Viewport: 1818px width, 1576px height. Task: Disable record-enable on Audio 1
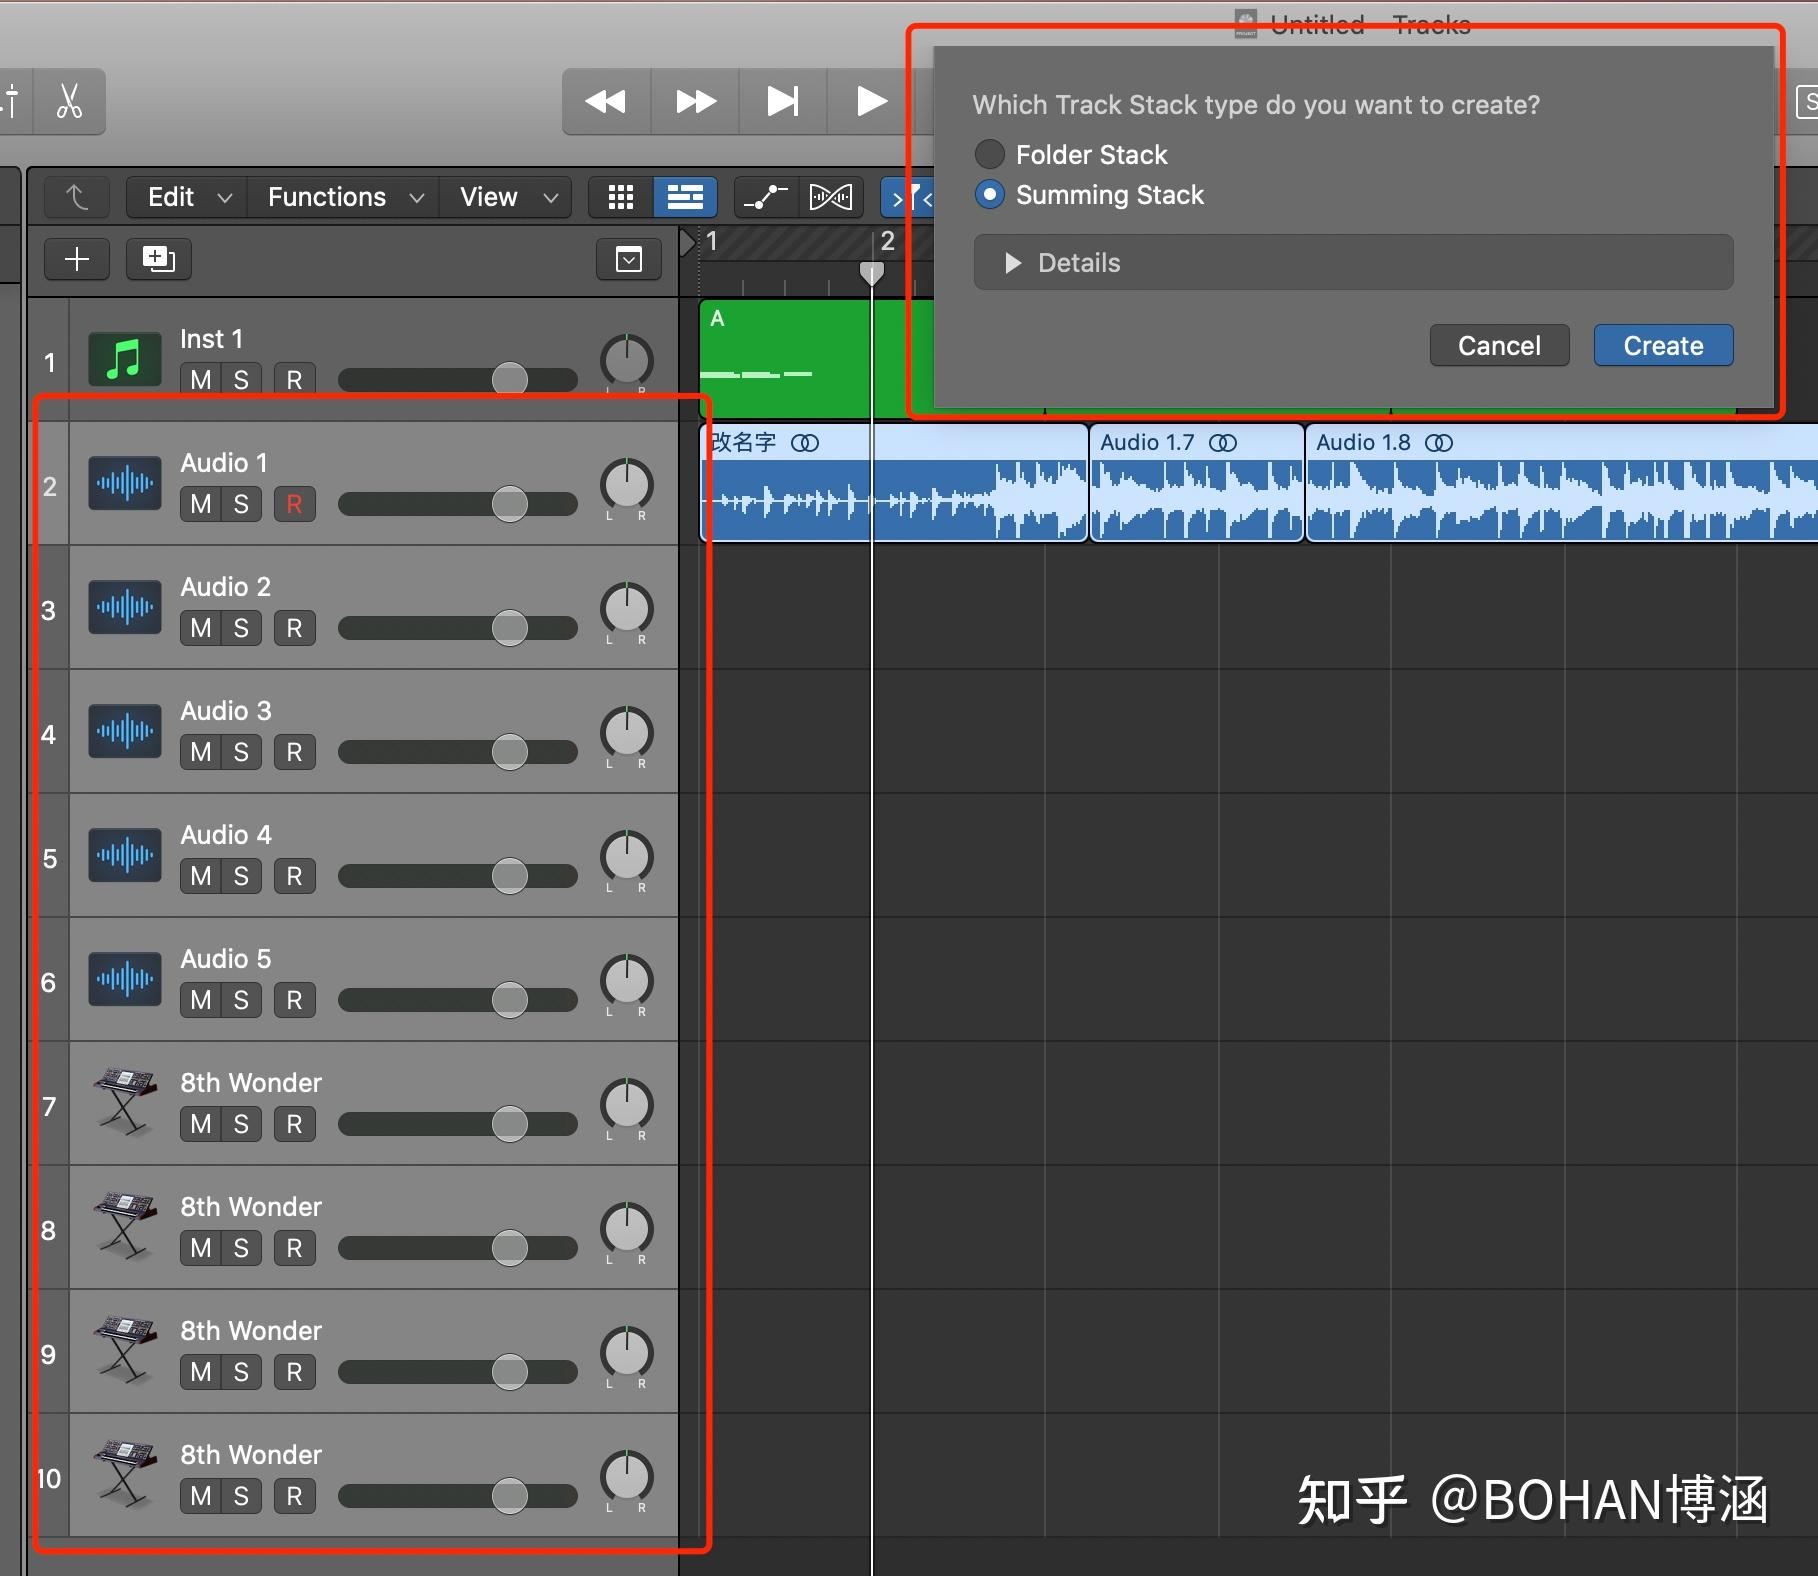(293, 504)
